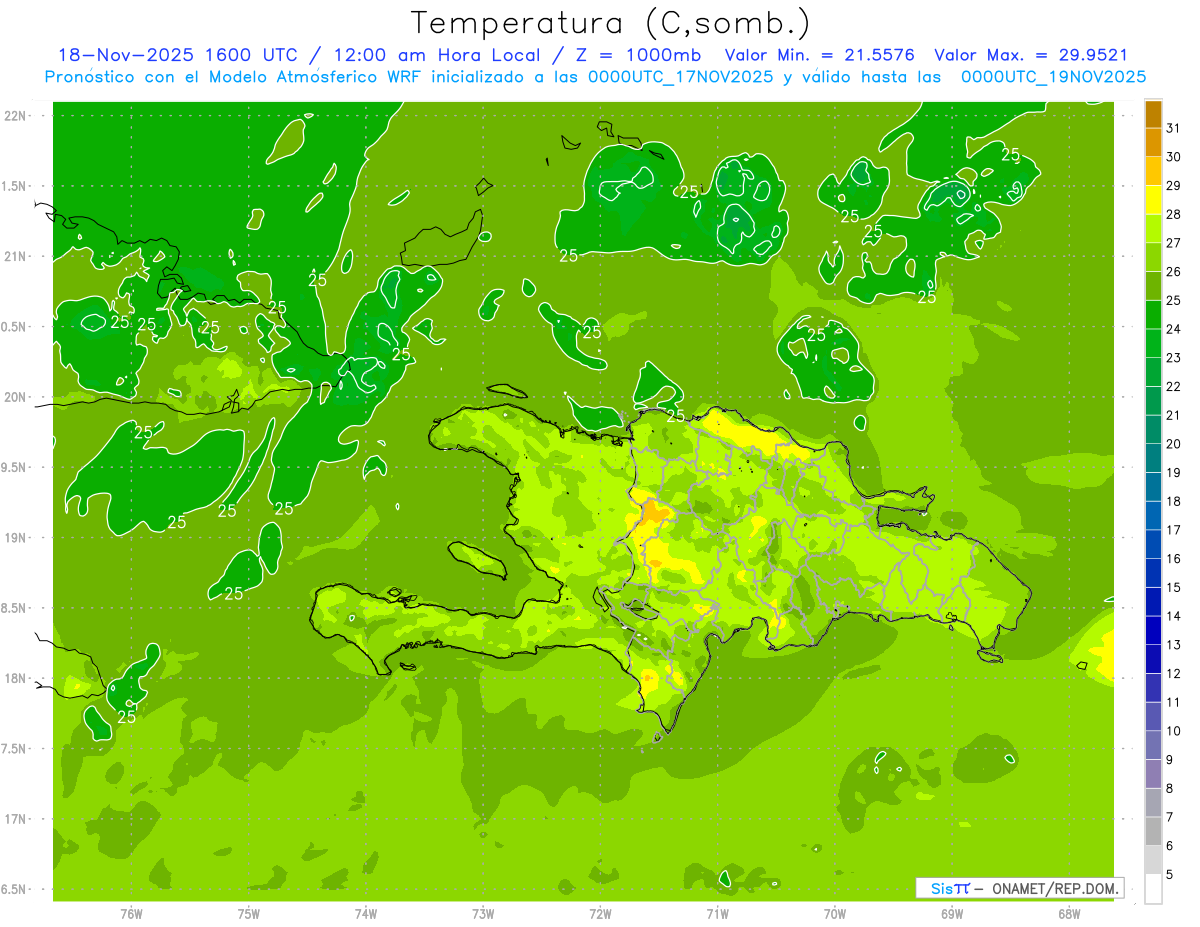Click the '75W' longitude label
The height and width of the screenshot is (927, 1200).
(x=249, y=914)
